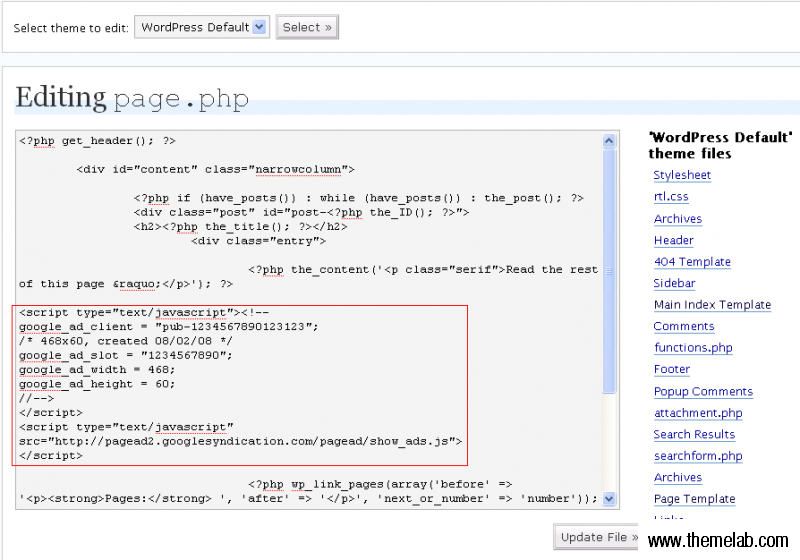The image size is (800, 560).
Task: Open the rtl.css theme file
Action: pos(671,196)
